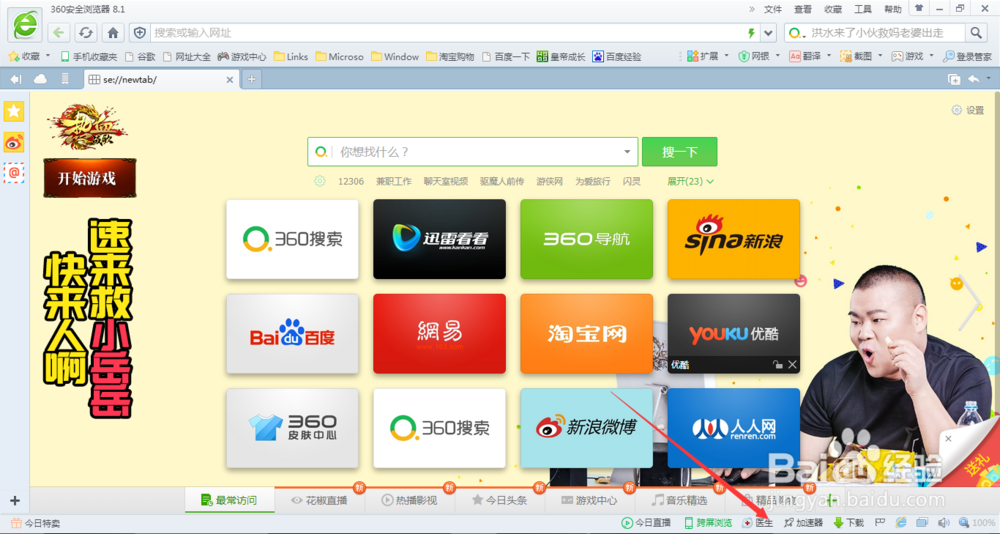Open the 兼职工作 hot word link
This screenshot has height=534, width=1000.
393,181
